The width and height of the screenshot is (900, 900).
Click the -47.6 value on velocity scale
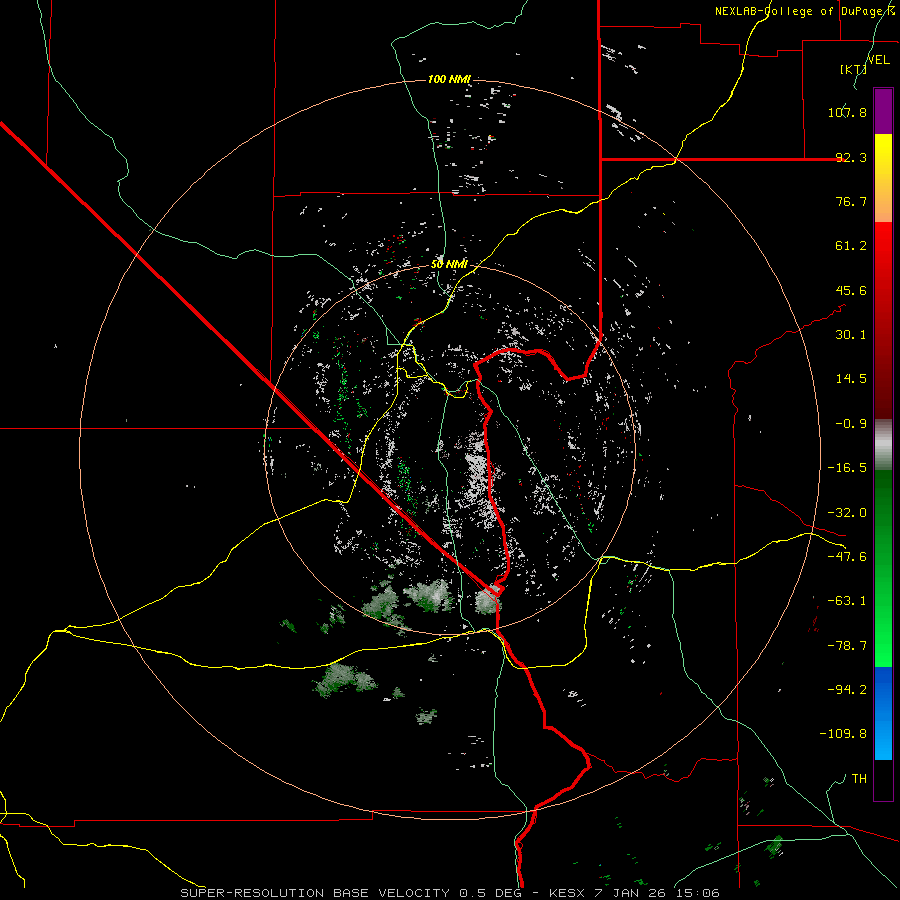point(847,557)
